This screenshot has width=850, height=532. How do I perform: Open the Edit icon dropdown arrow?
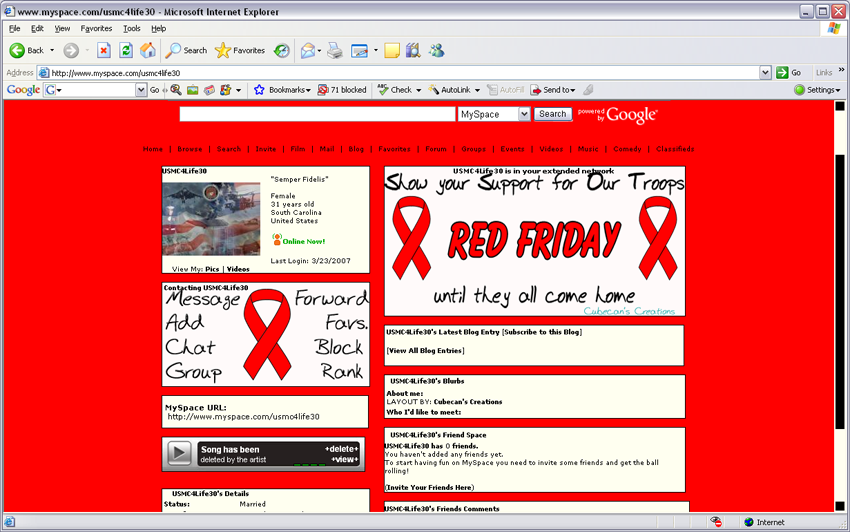point(375,50)
